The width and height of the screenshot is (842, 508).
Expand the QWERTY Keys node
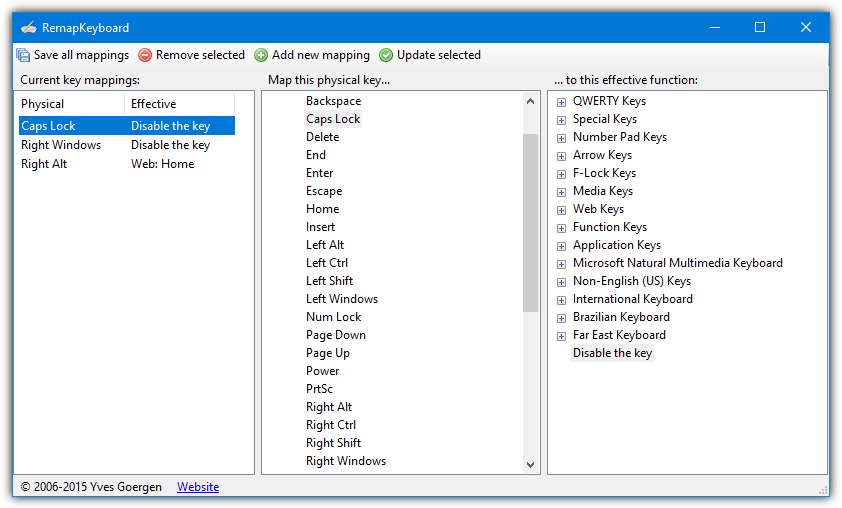561,102
